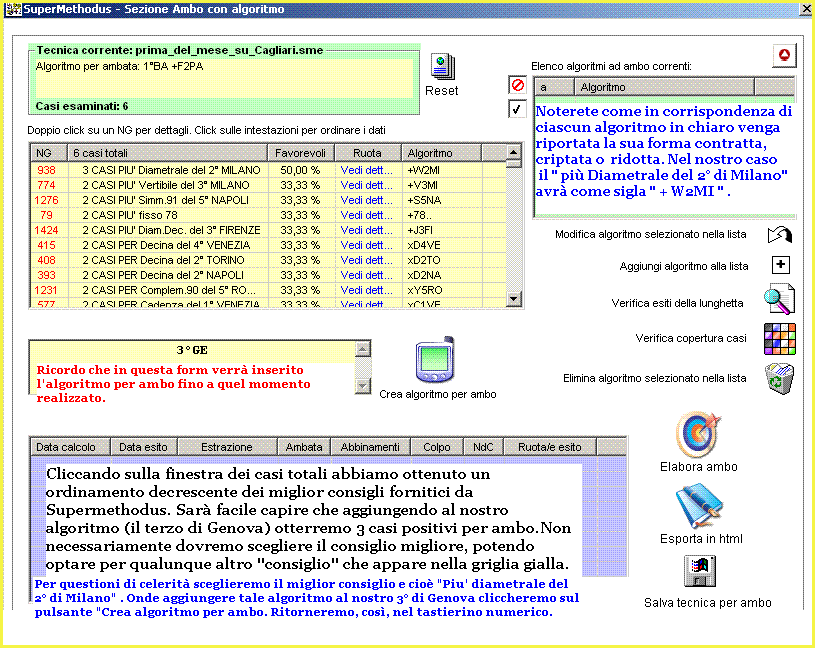The height and width of the screenshot is (648, 815).
Task: Sort by Ruota column header
Action: [x=367, y=153]
